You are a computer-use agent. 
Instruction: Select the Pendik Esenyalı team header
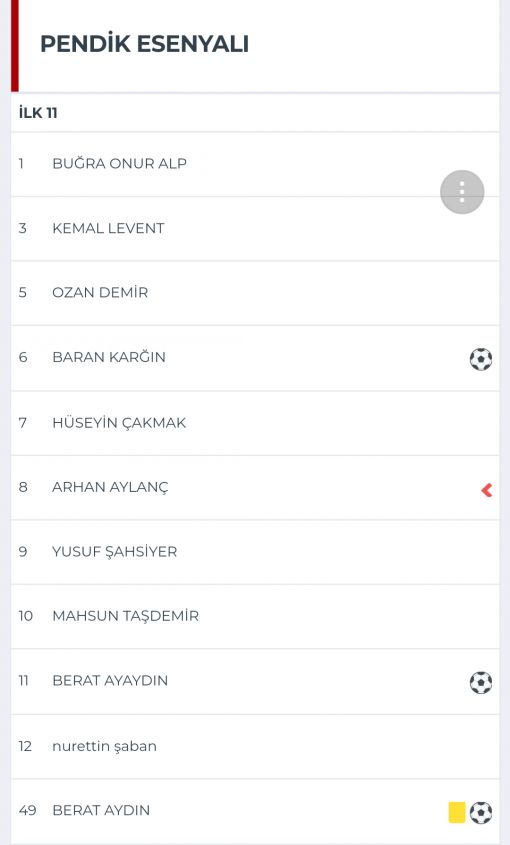144,44
